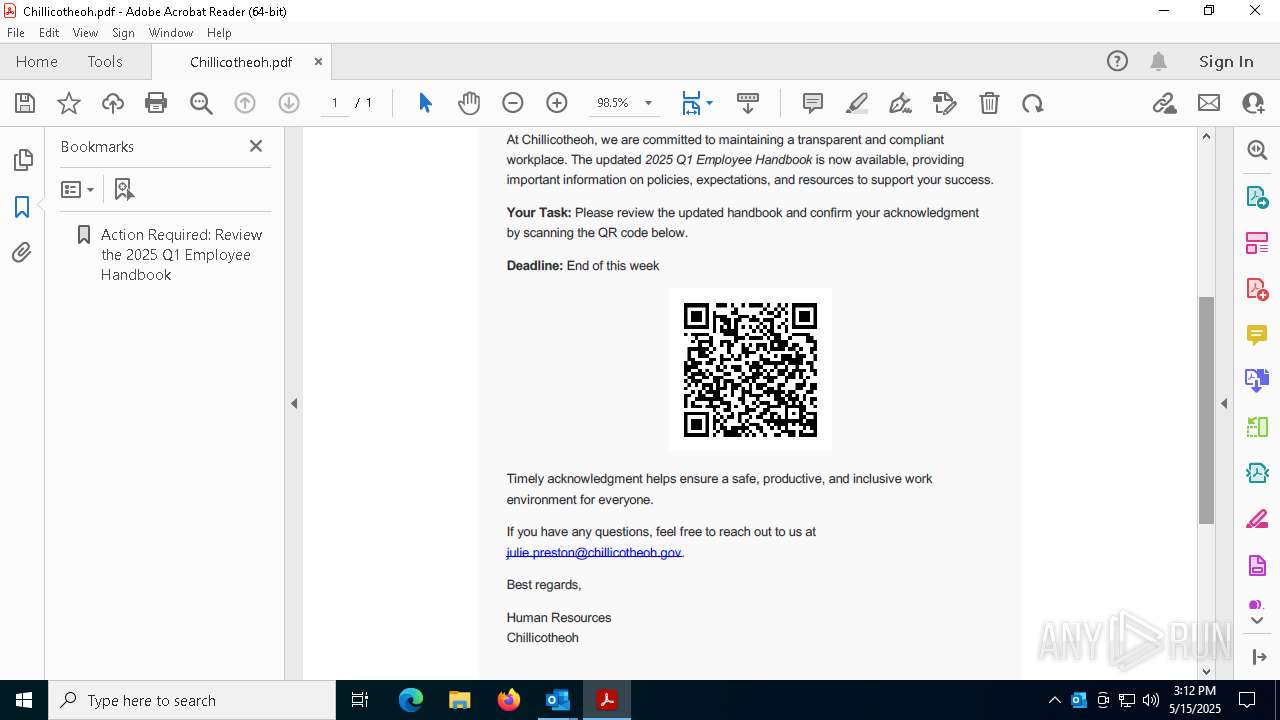1280x720 pixels.
Task: Open share with others person icon
Action: coord(1253,103)
